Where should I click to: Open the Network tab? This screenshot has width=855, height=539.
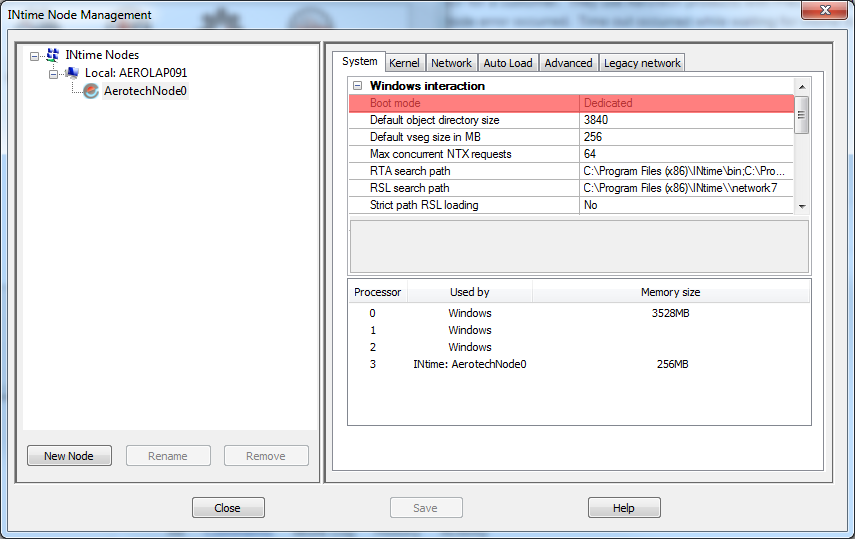click(x=451, y=63)
